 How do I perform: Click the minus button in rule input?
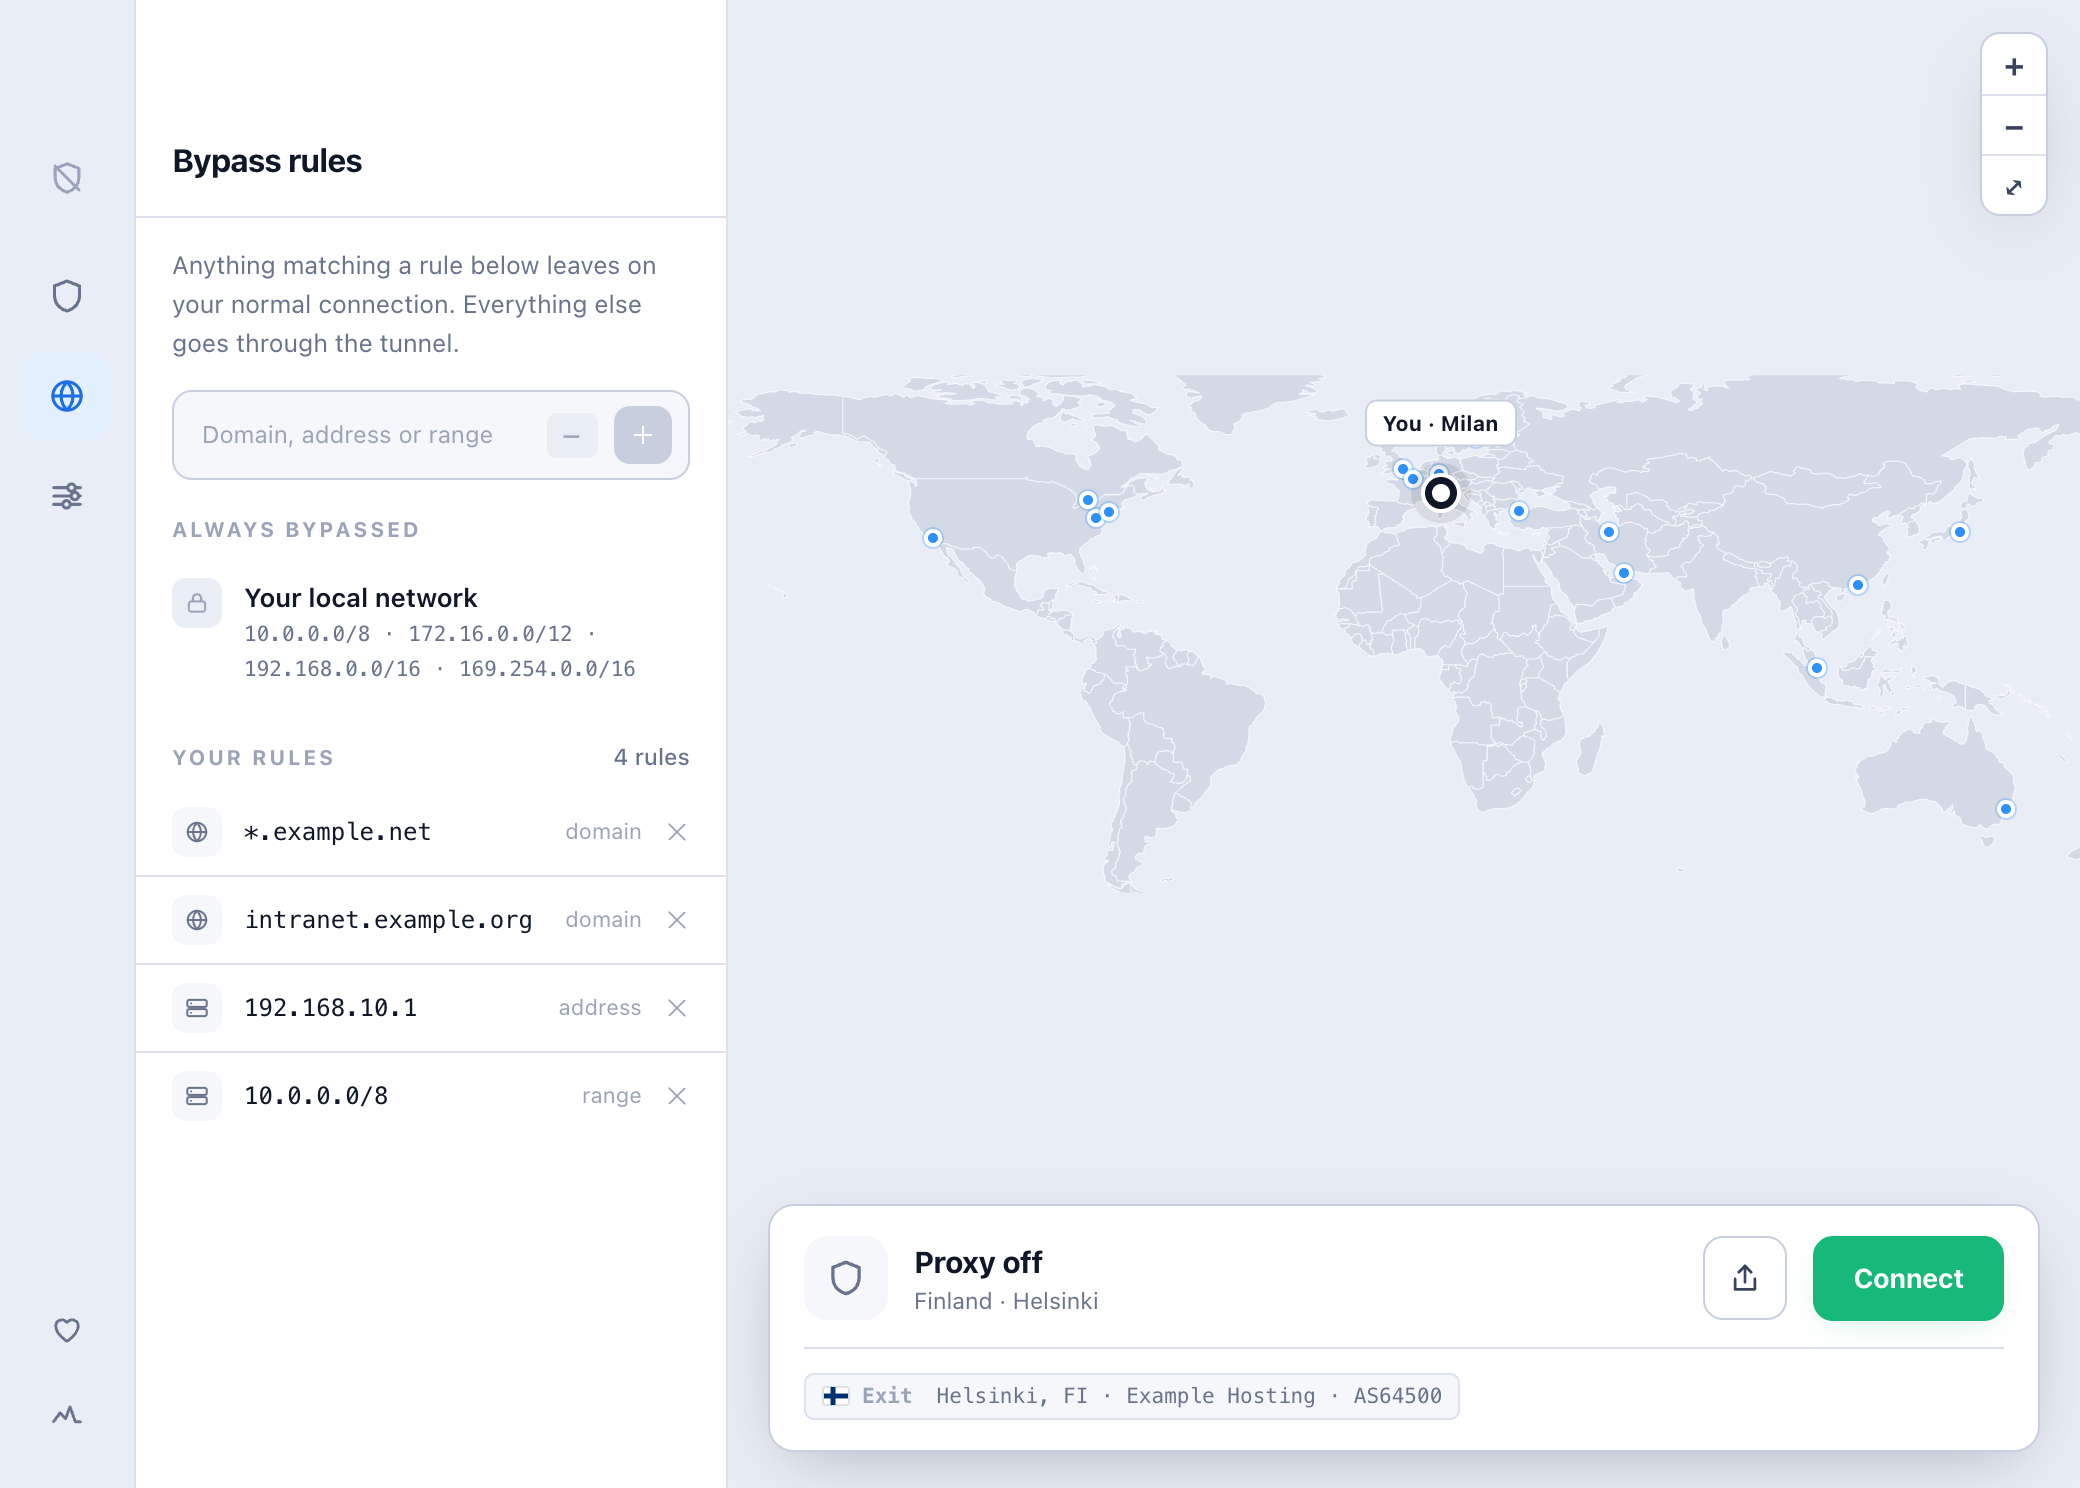click(572, 435)
